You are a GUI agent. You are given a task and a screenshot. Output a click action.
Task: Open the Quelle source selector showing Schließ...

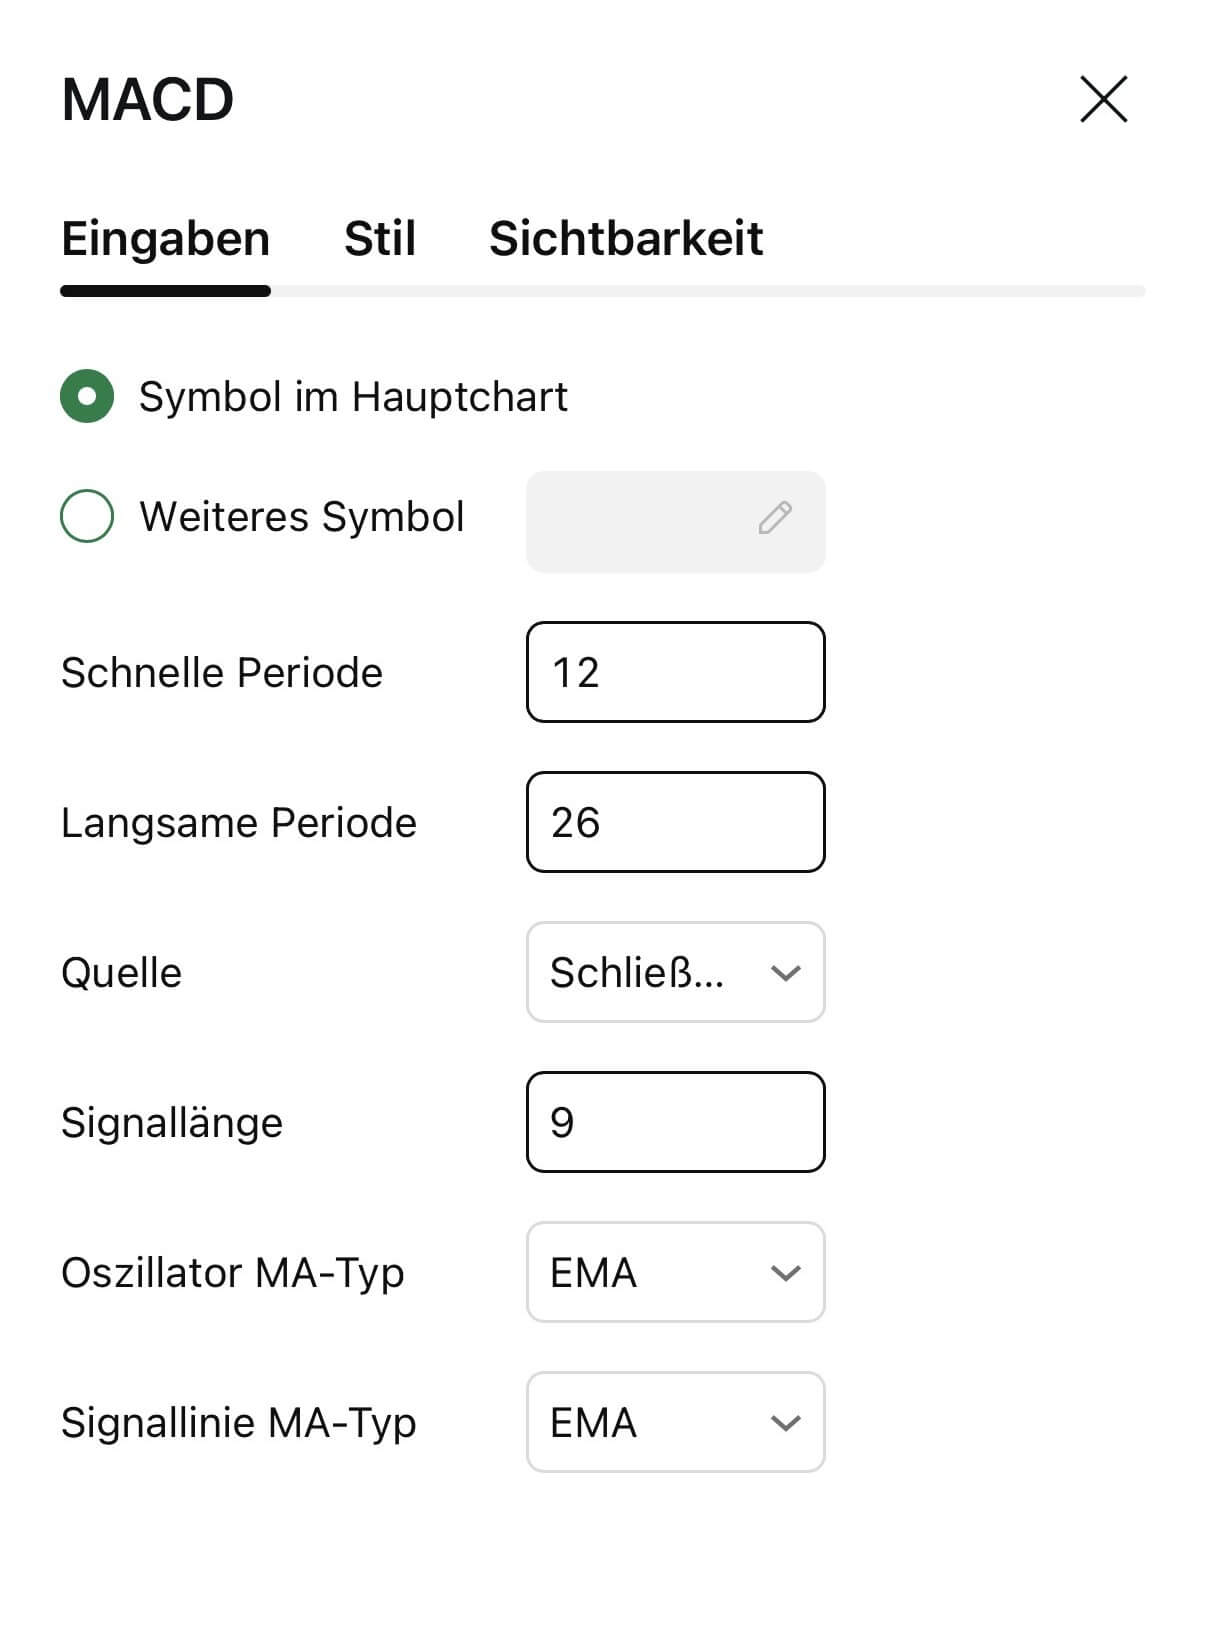click(x=675, y=972)
